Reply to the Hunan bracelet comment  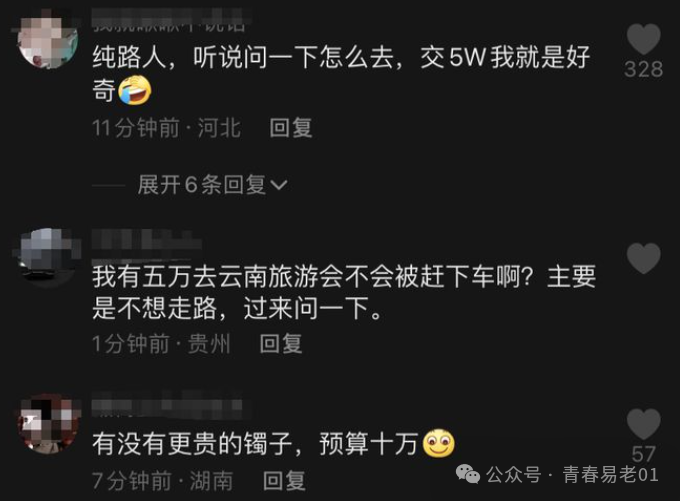(x=284, y=481)
